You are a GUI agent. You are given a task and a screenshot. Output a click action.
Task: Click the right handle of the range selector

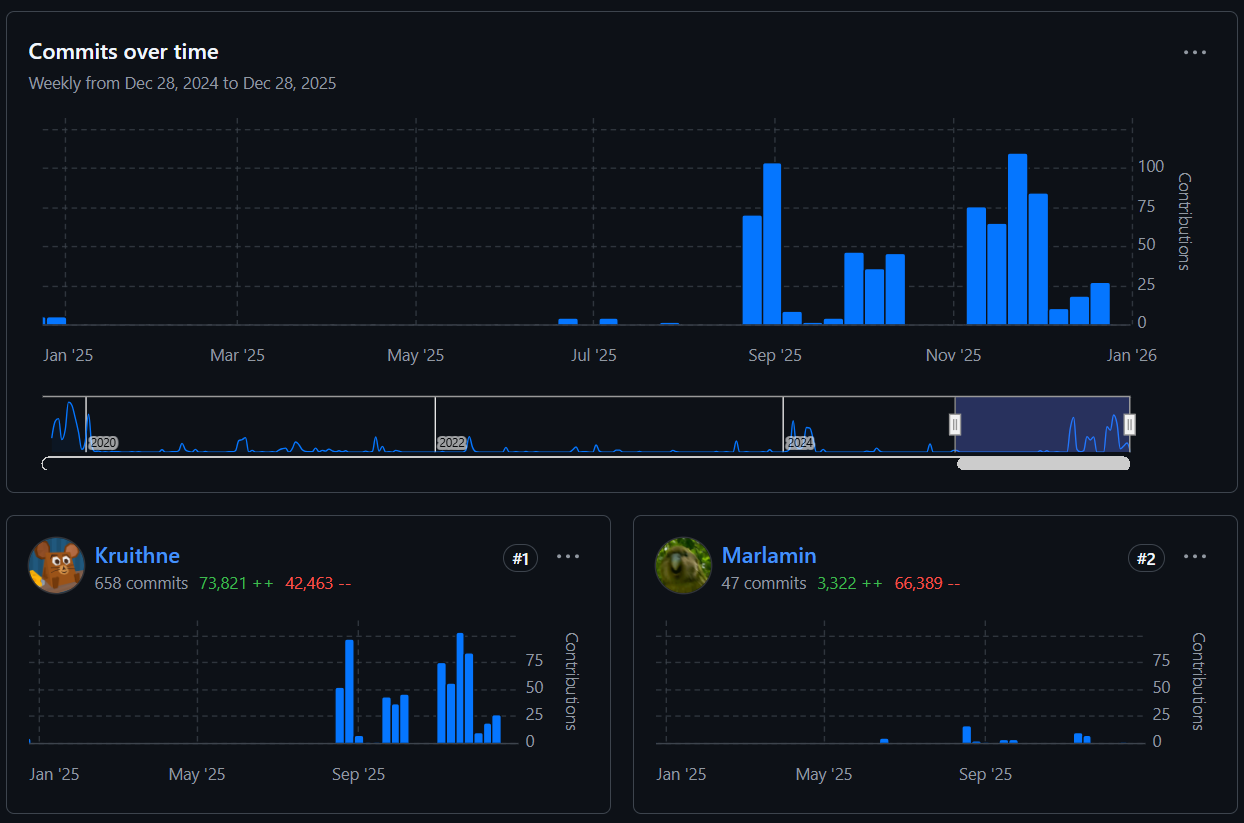(1130, 425)
